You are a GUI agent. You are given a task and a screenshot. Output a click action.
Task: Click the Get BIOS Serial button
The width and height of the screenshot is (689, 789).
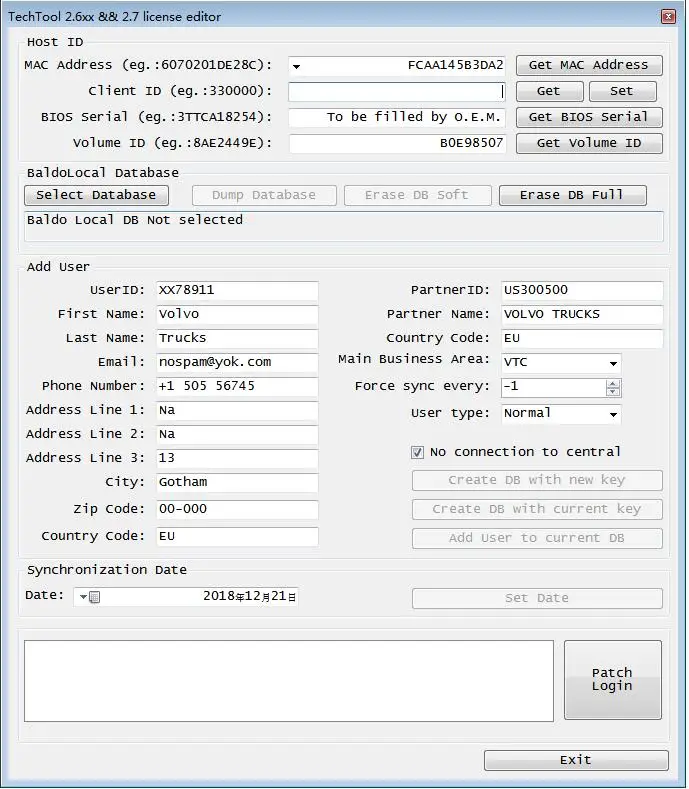pyautogui.click(x=589, y=117)
